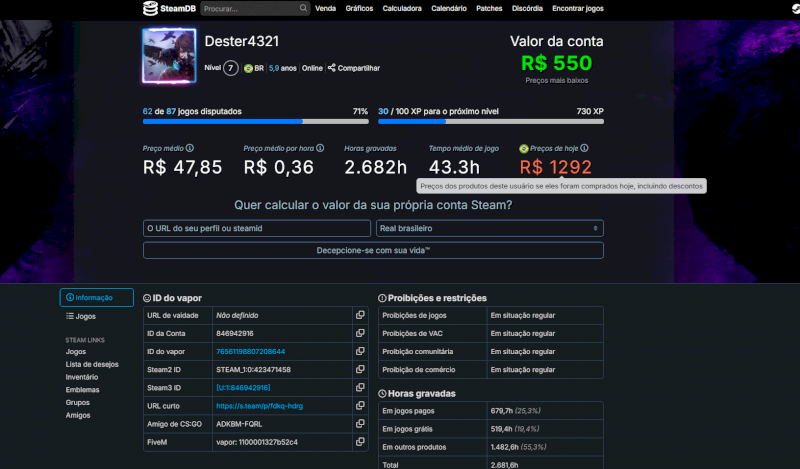Select the Jogos tab with list icon
Viewport: 800px width, 469px height.
point(81,316)
